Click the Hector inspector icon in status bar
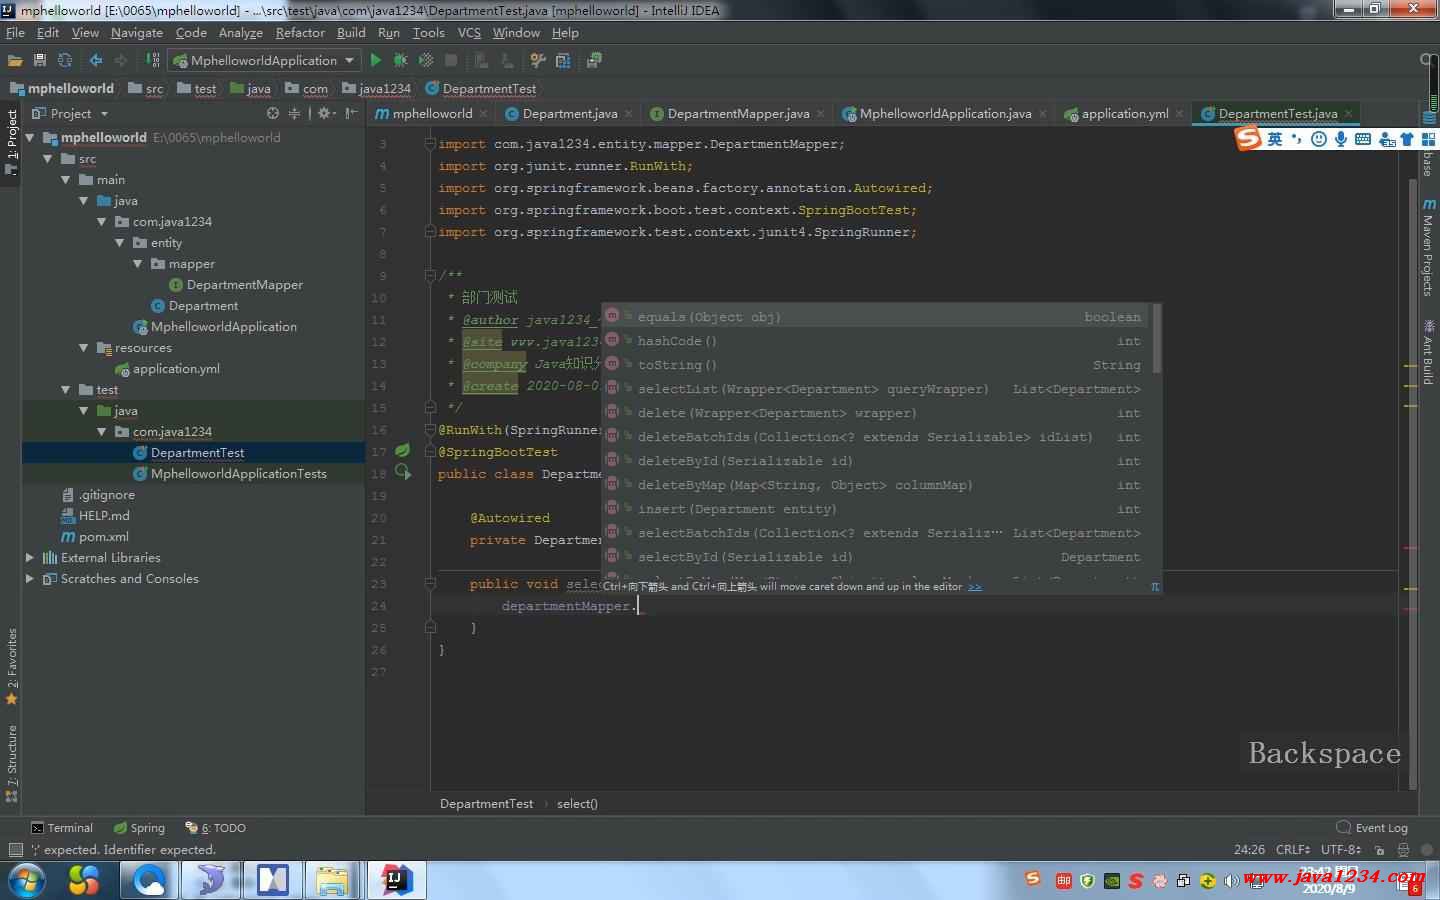 pos(1404,850)
